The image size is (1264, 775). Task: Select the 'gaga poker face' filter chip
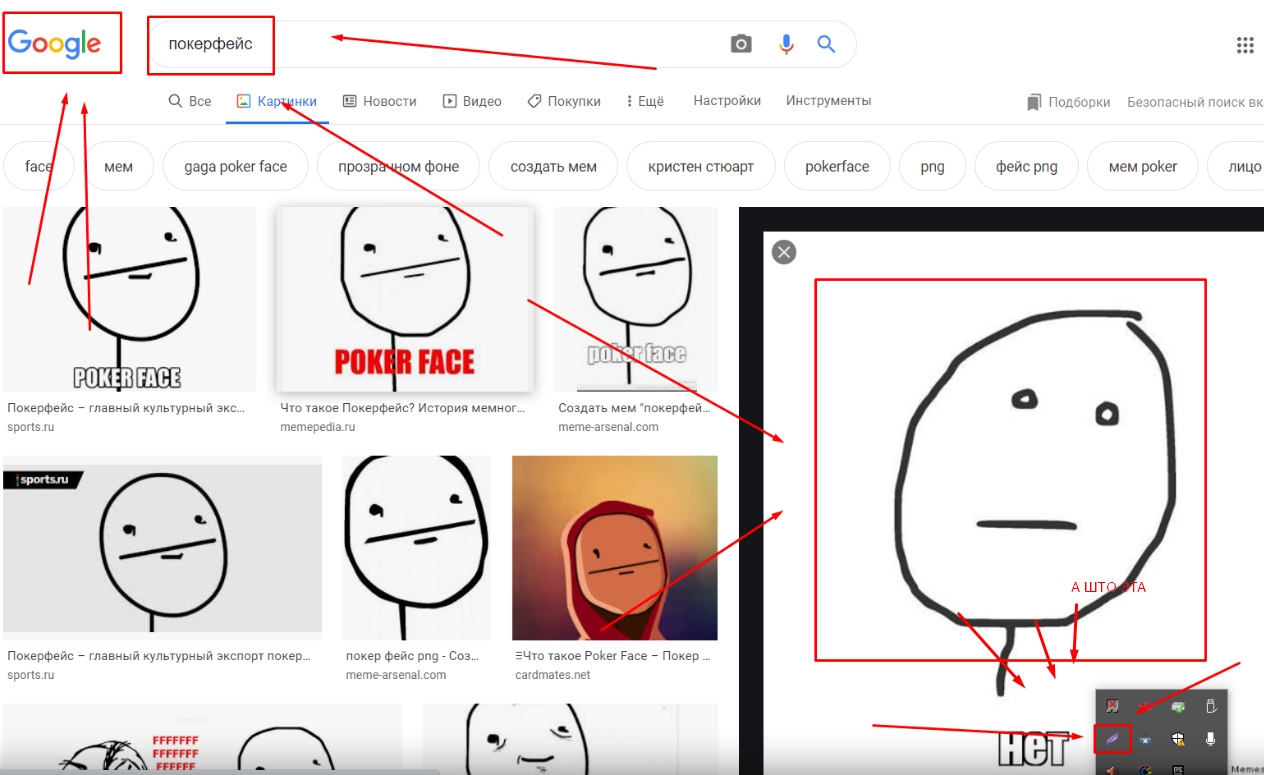(x=235, y=167)
